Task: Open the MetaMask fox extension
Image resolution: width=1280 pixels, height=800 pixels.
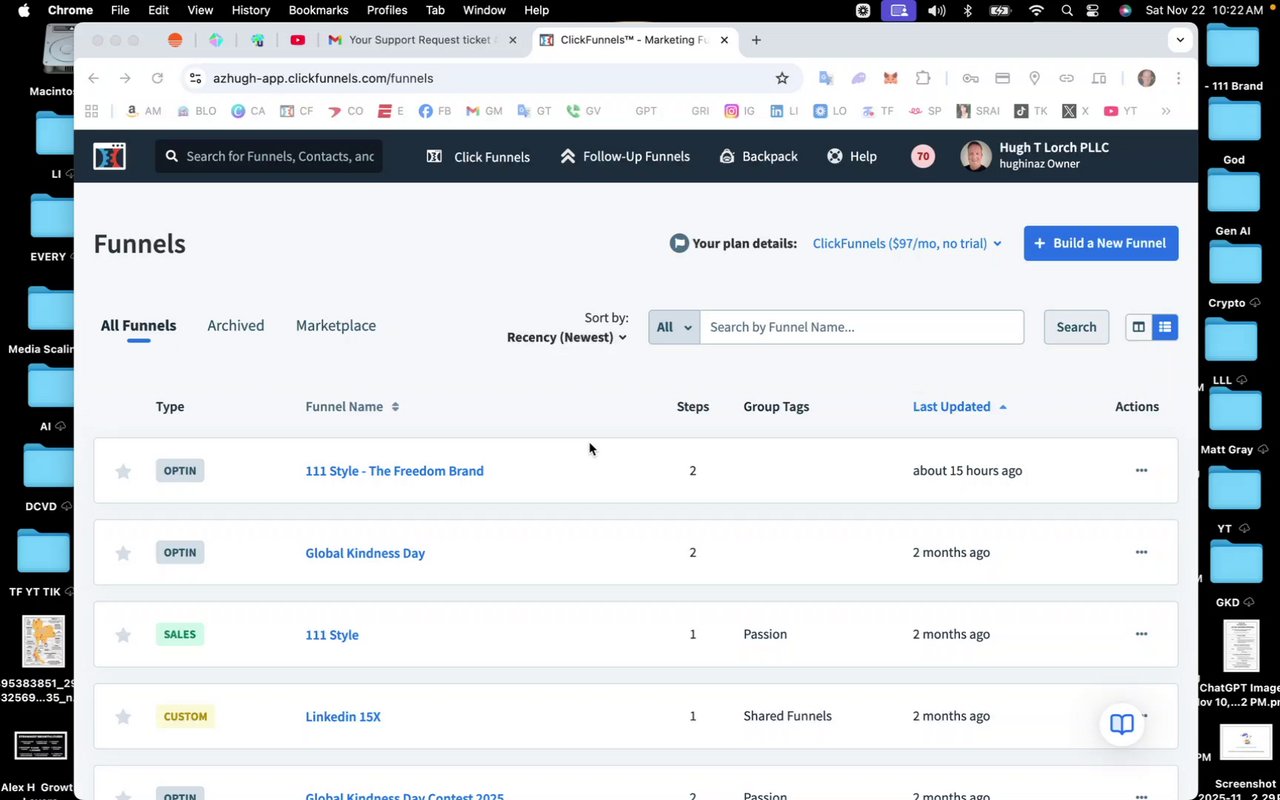Action: [x=890, y=78]
